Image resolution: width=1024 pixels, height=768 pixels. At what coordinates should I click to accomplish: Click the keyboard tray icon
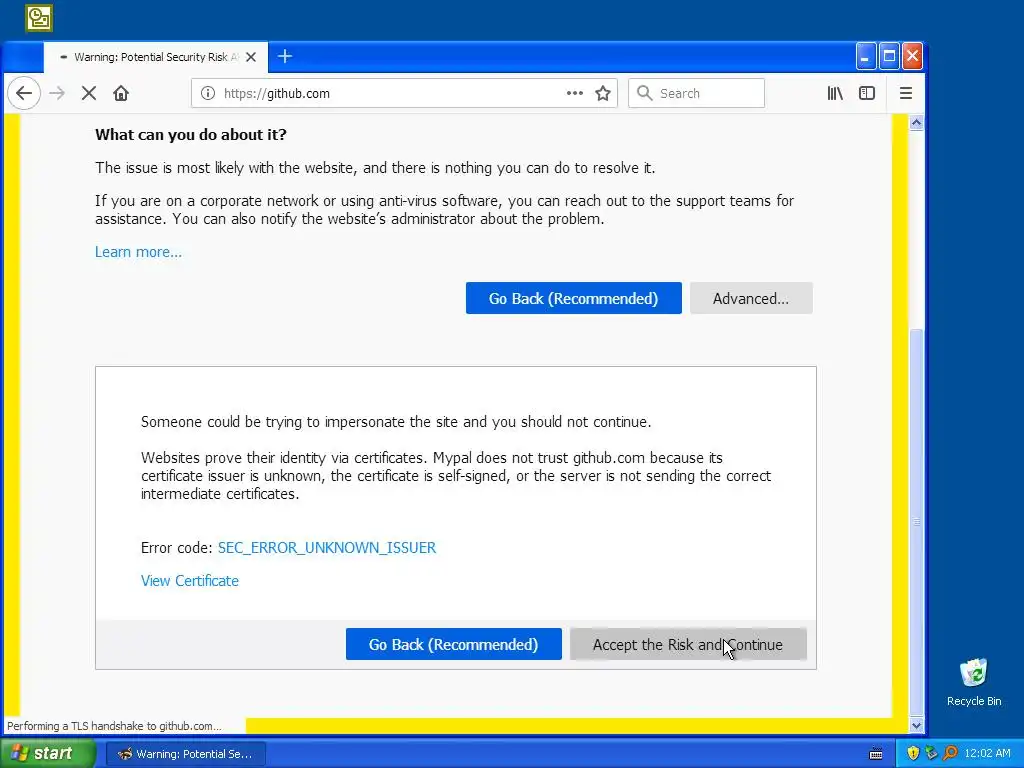click(876, 754)
